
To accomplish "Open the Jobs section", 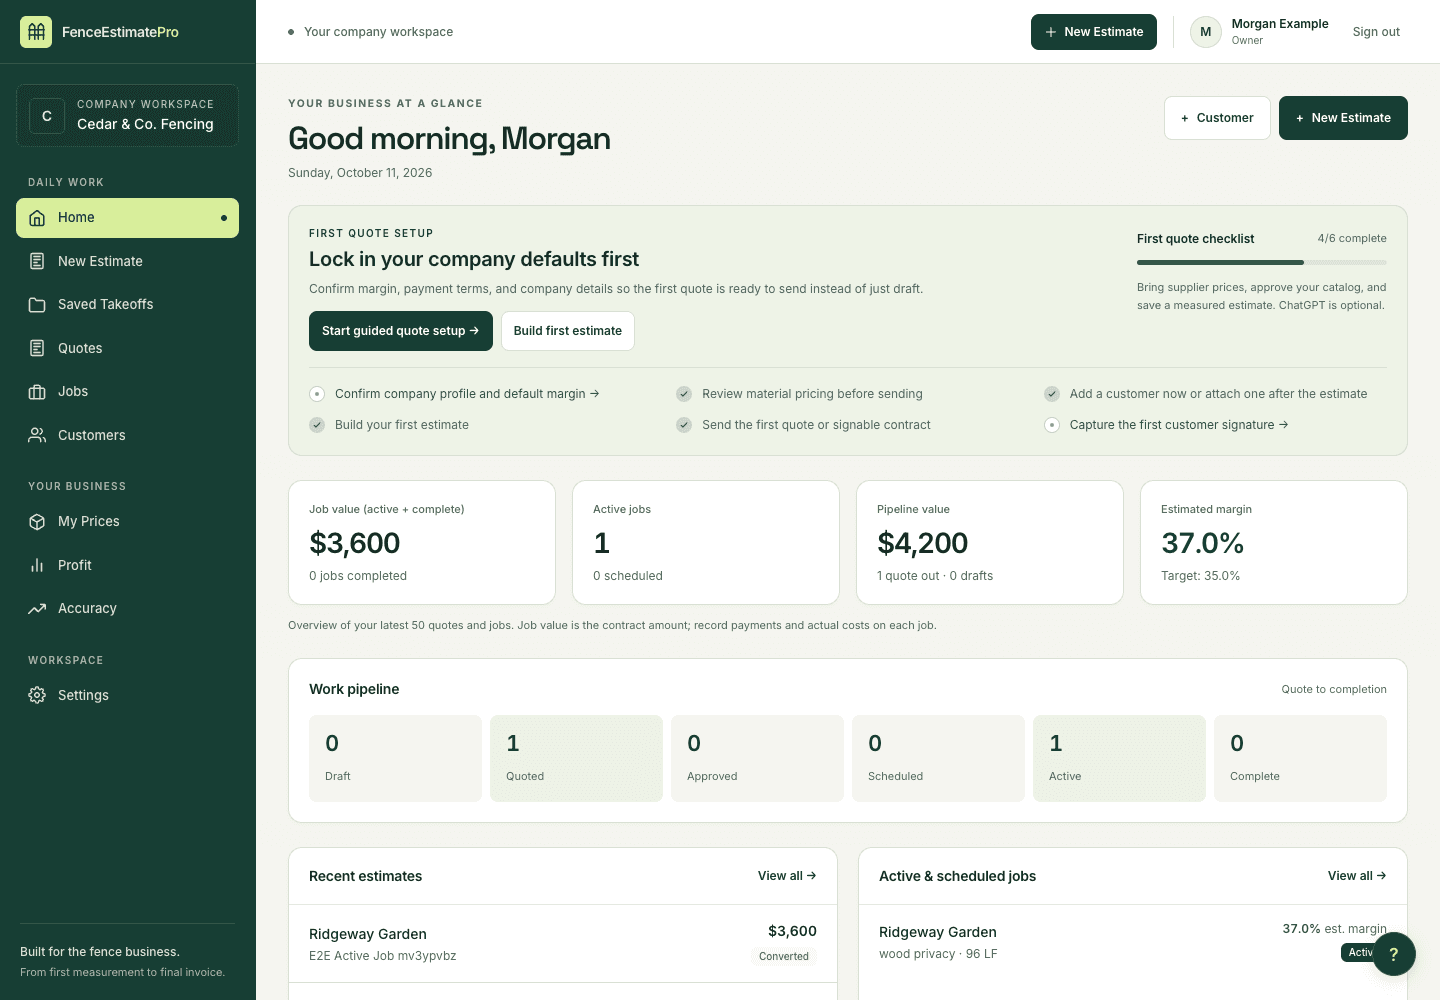I will (127, 392).
